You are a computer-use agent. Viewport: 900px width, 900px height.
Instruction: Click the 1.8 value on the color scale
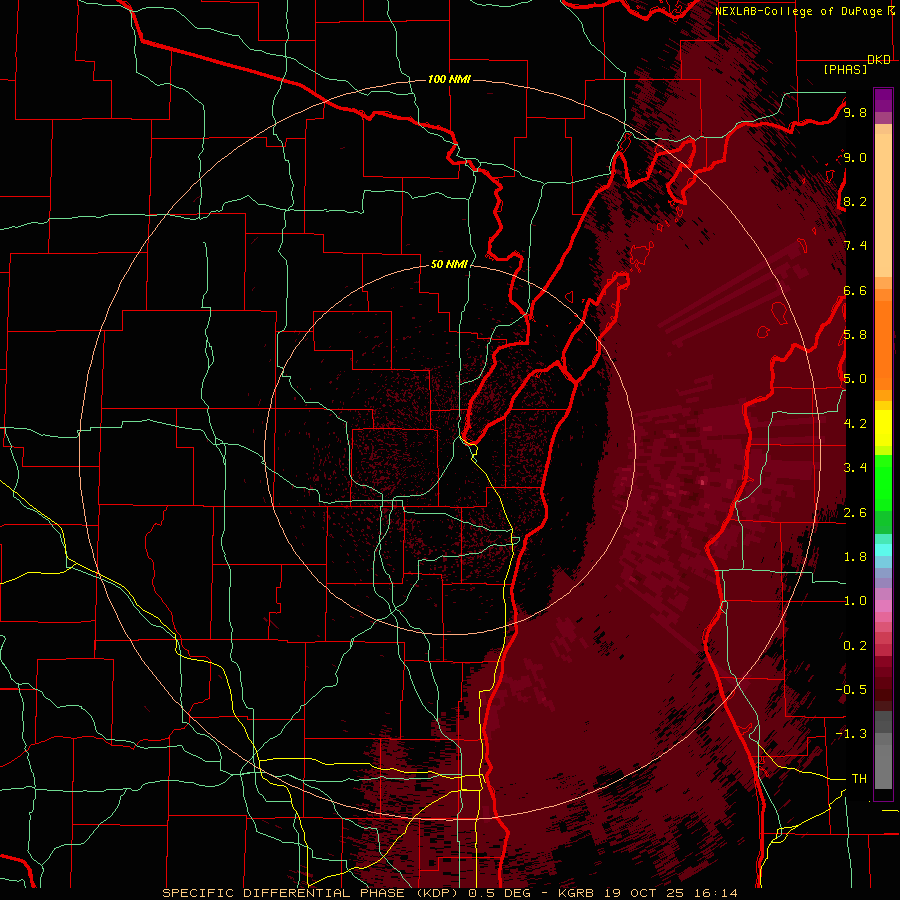tap(855, 557)
